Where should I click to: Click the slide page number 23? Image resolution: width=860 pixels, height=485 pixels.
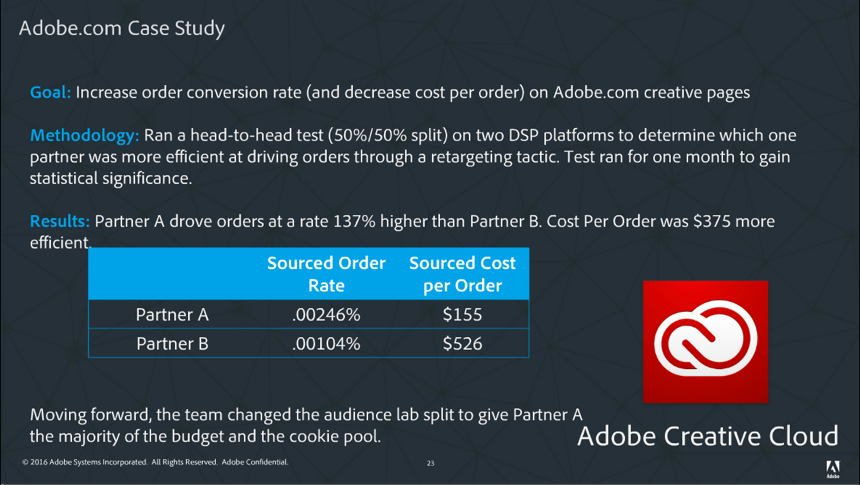pyautogui.click(x=430, y=463)
